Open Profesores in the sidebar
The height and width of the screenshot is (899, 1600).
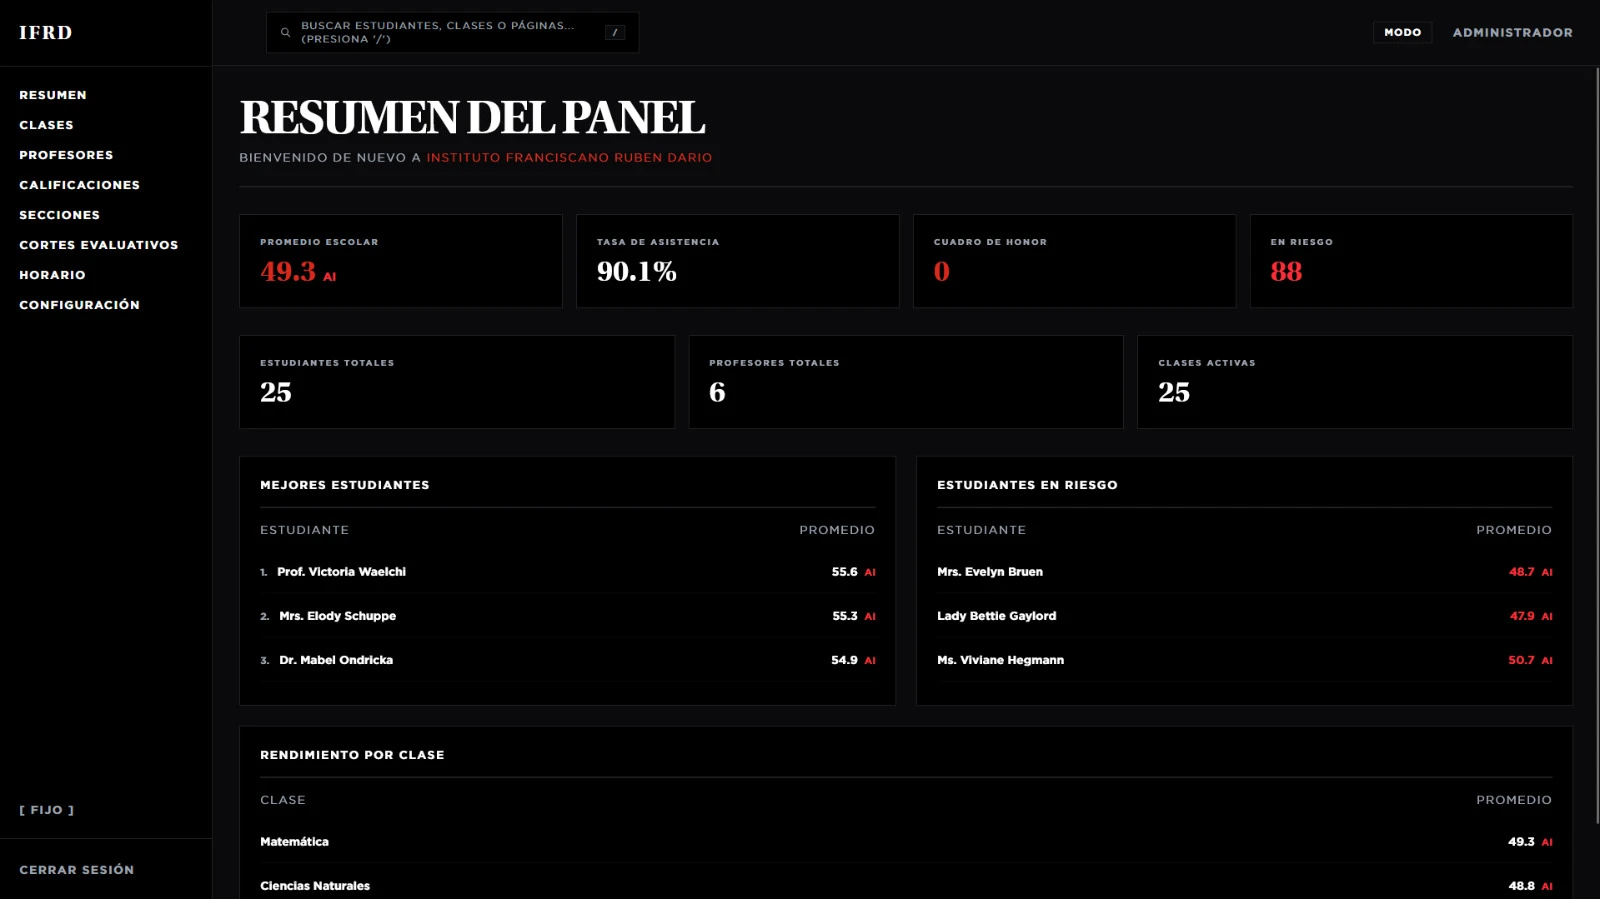66,155
